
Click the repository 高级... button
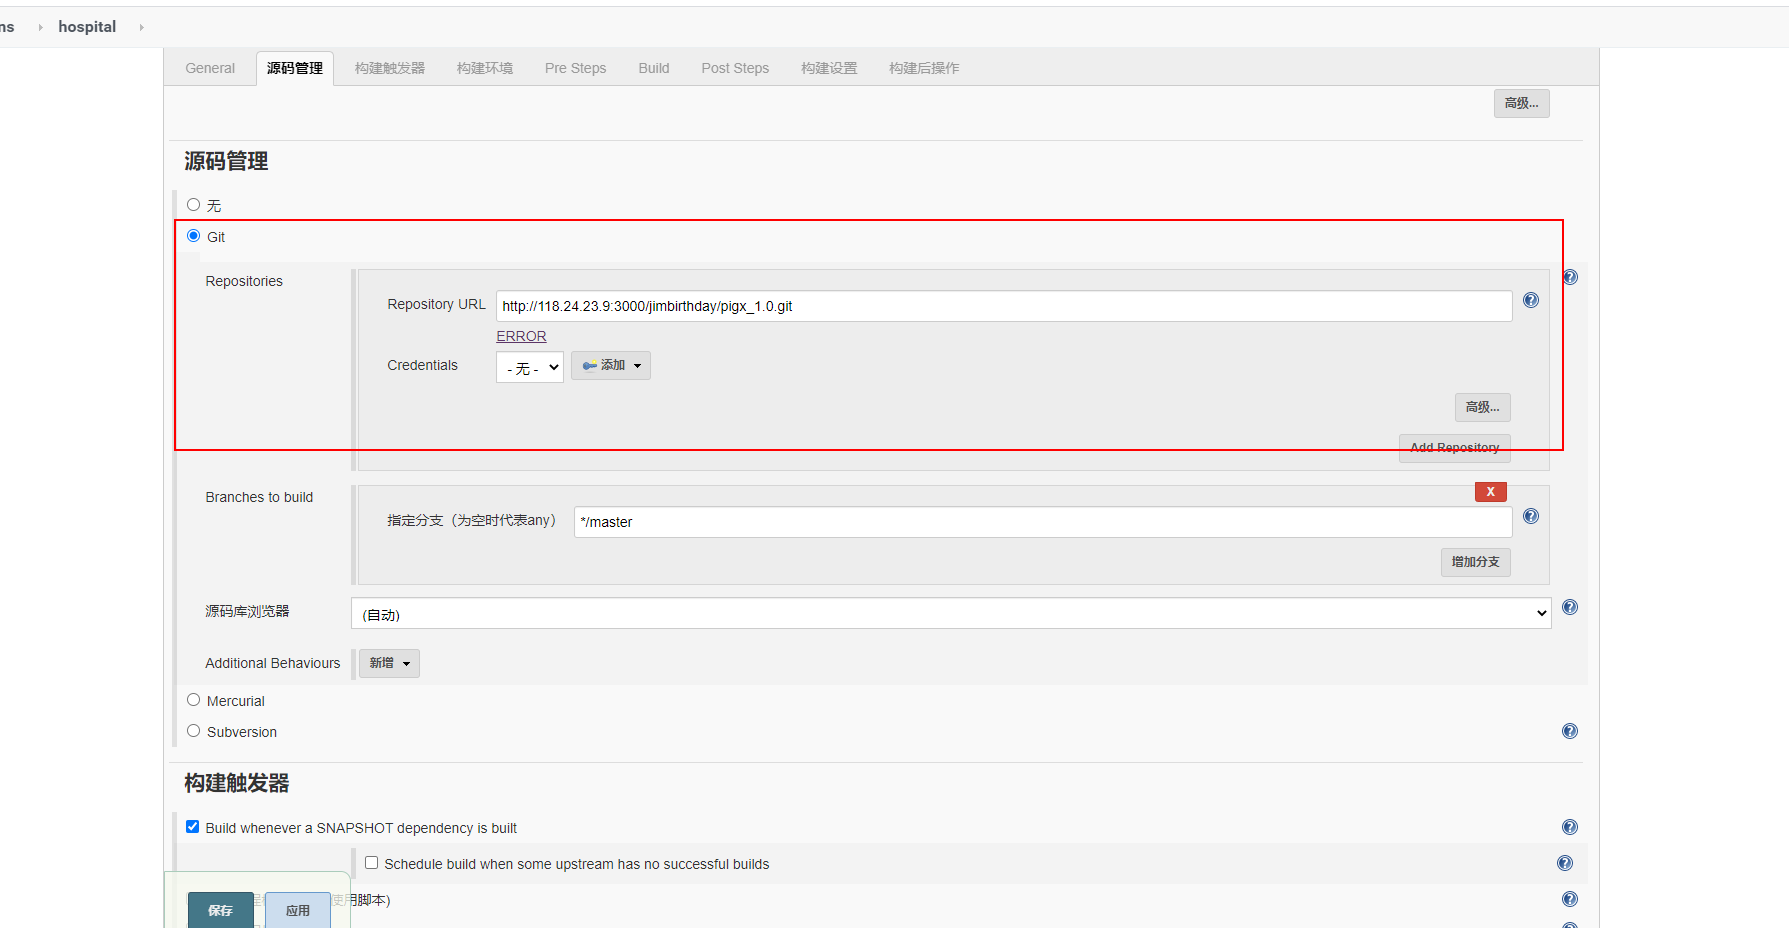pos(1483,407)
